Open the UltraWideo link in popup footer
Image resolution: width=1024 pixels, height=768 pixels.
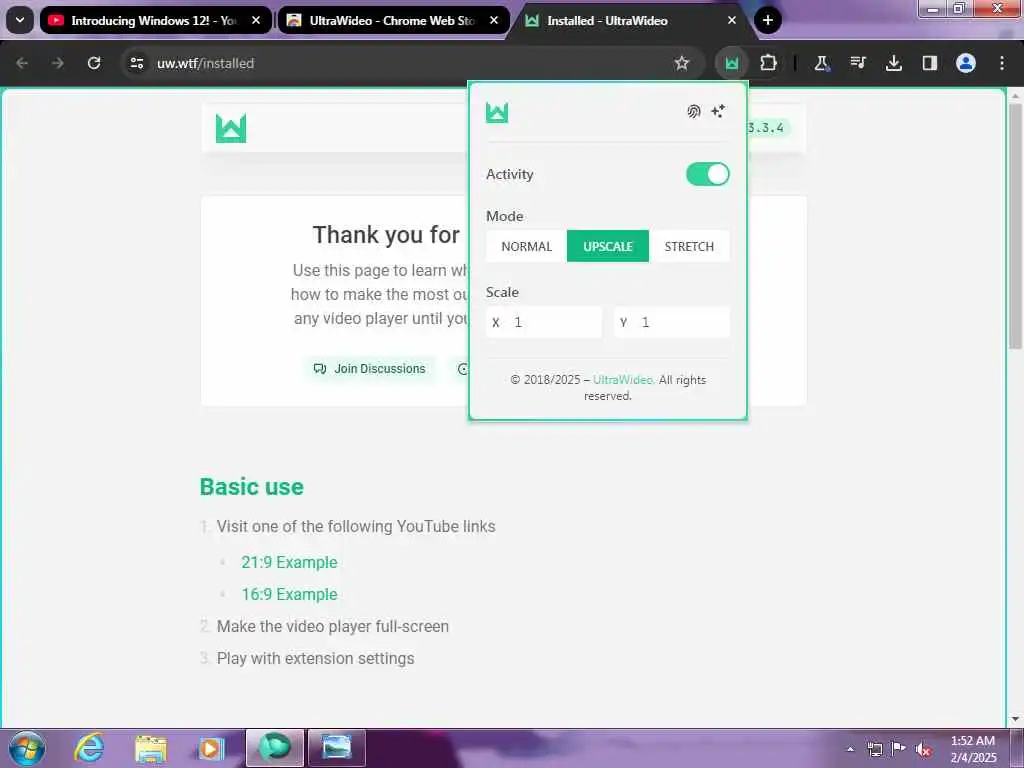click(x=623, y=379)
